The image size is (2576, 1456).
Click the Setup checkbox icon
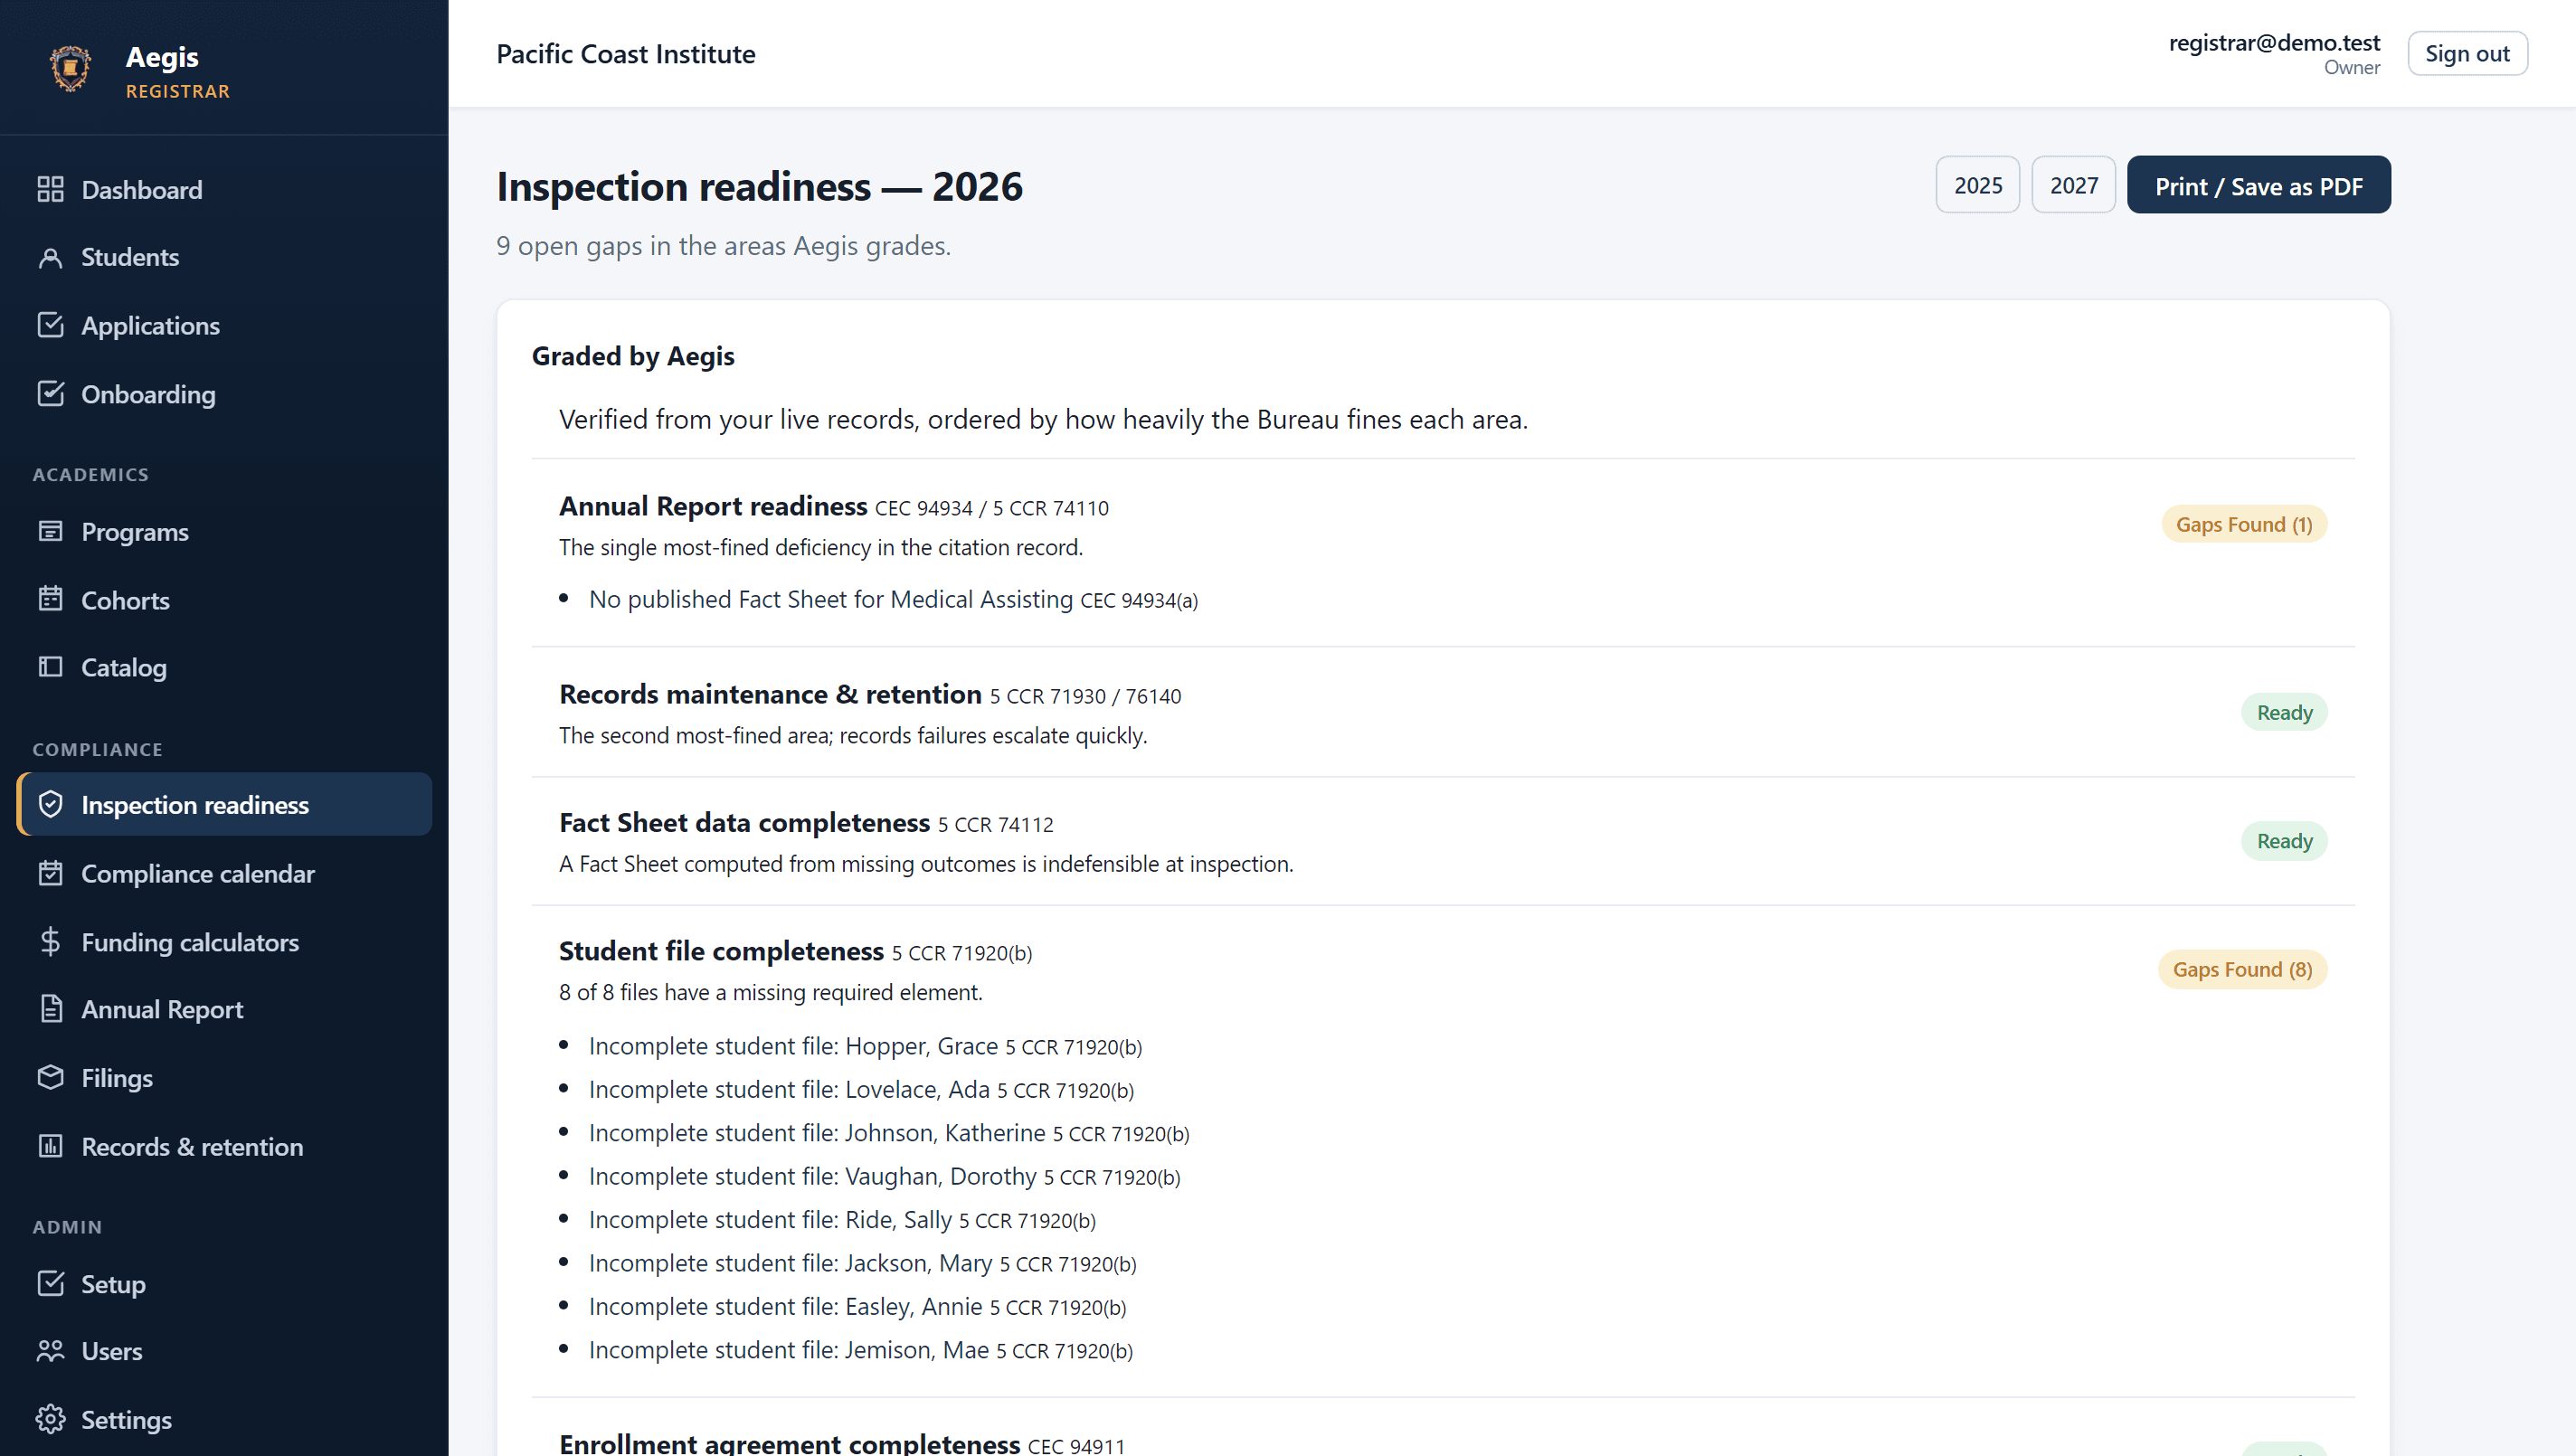coord(50,1283)
